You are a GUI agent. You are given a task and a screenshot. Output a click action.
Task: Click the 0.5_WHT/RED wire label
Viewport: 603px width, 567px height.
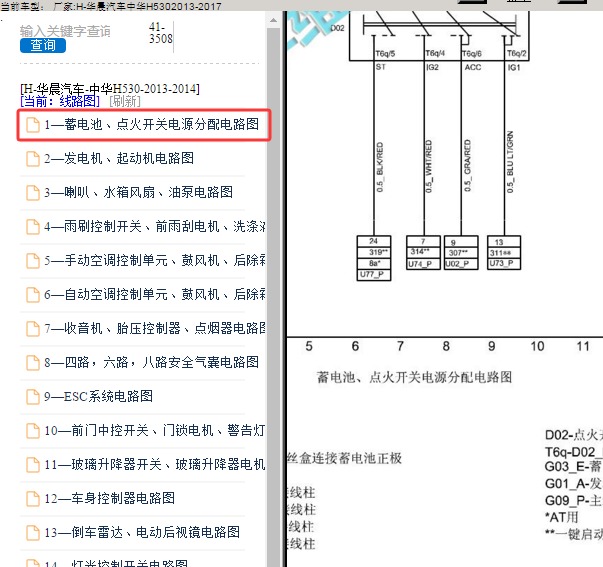(x=429, y=166)
